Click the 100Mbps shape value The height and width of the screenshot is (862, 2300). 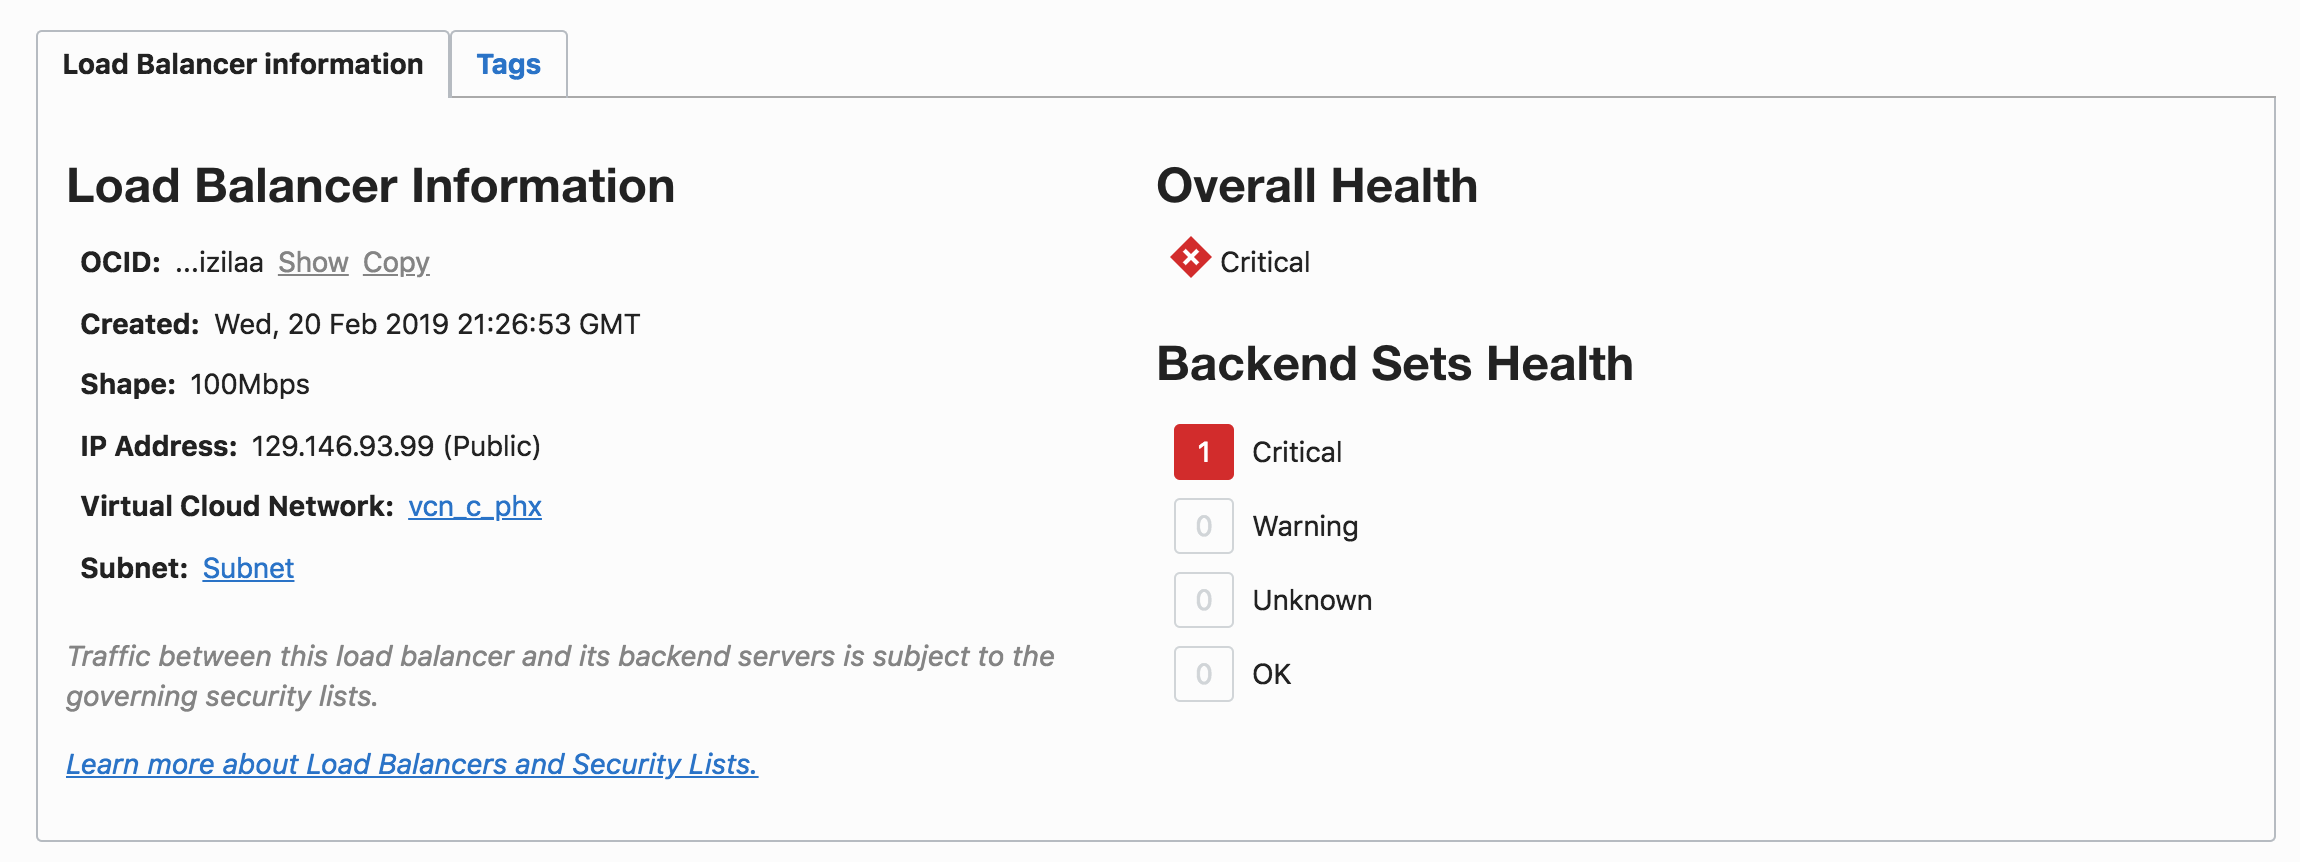[250, 384]
